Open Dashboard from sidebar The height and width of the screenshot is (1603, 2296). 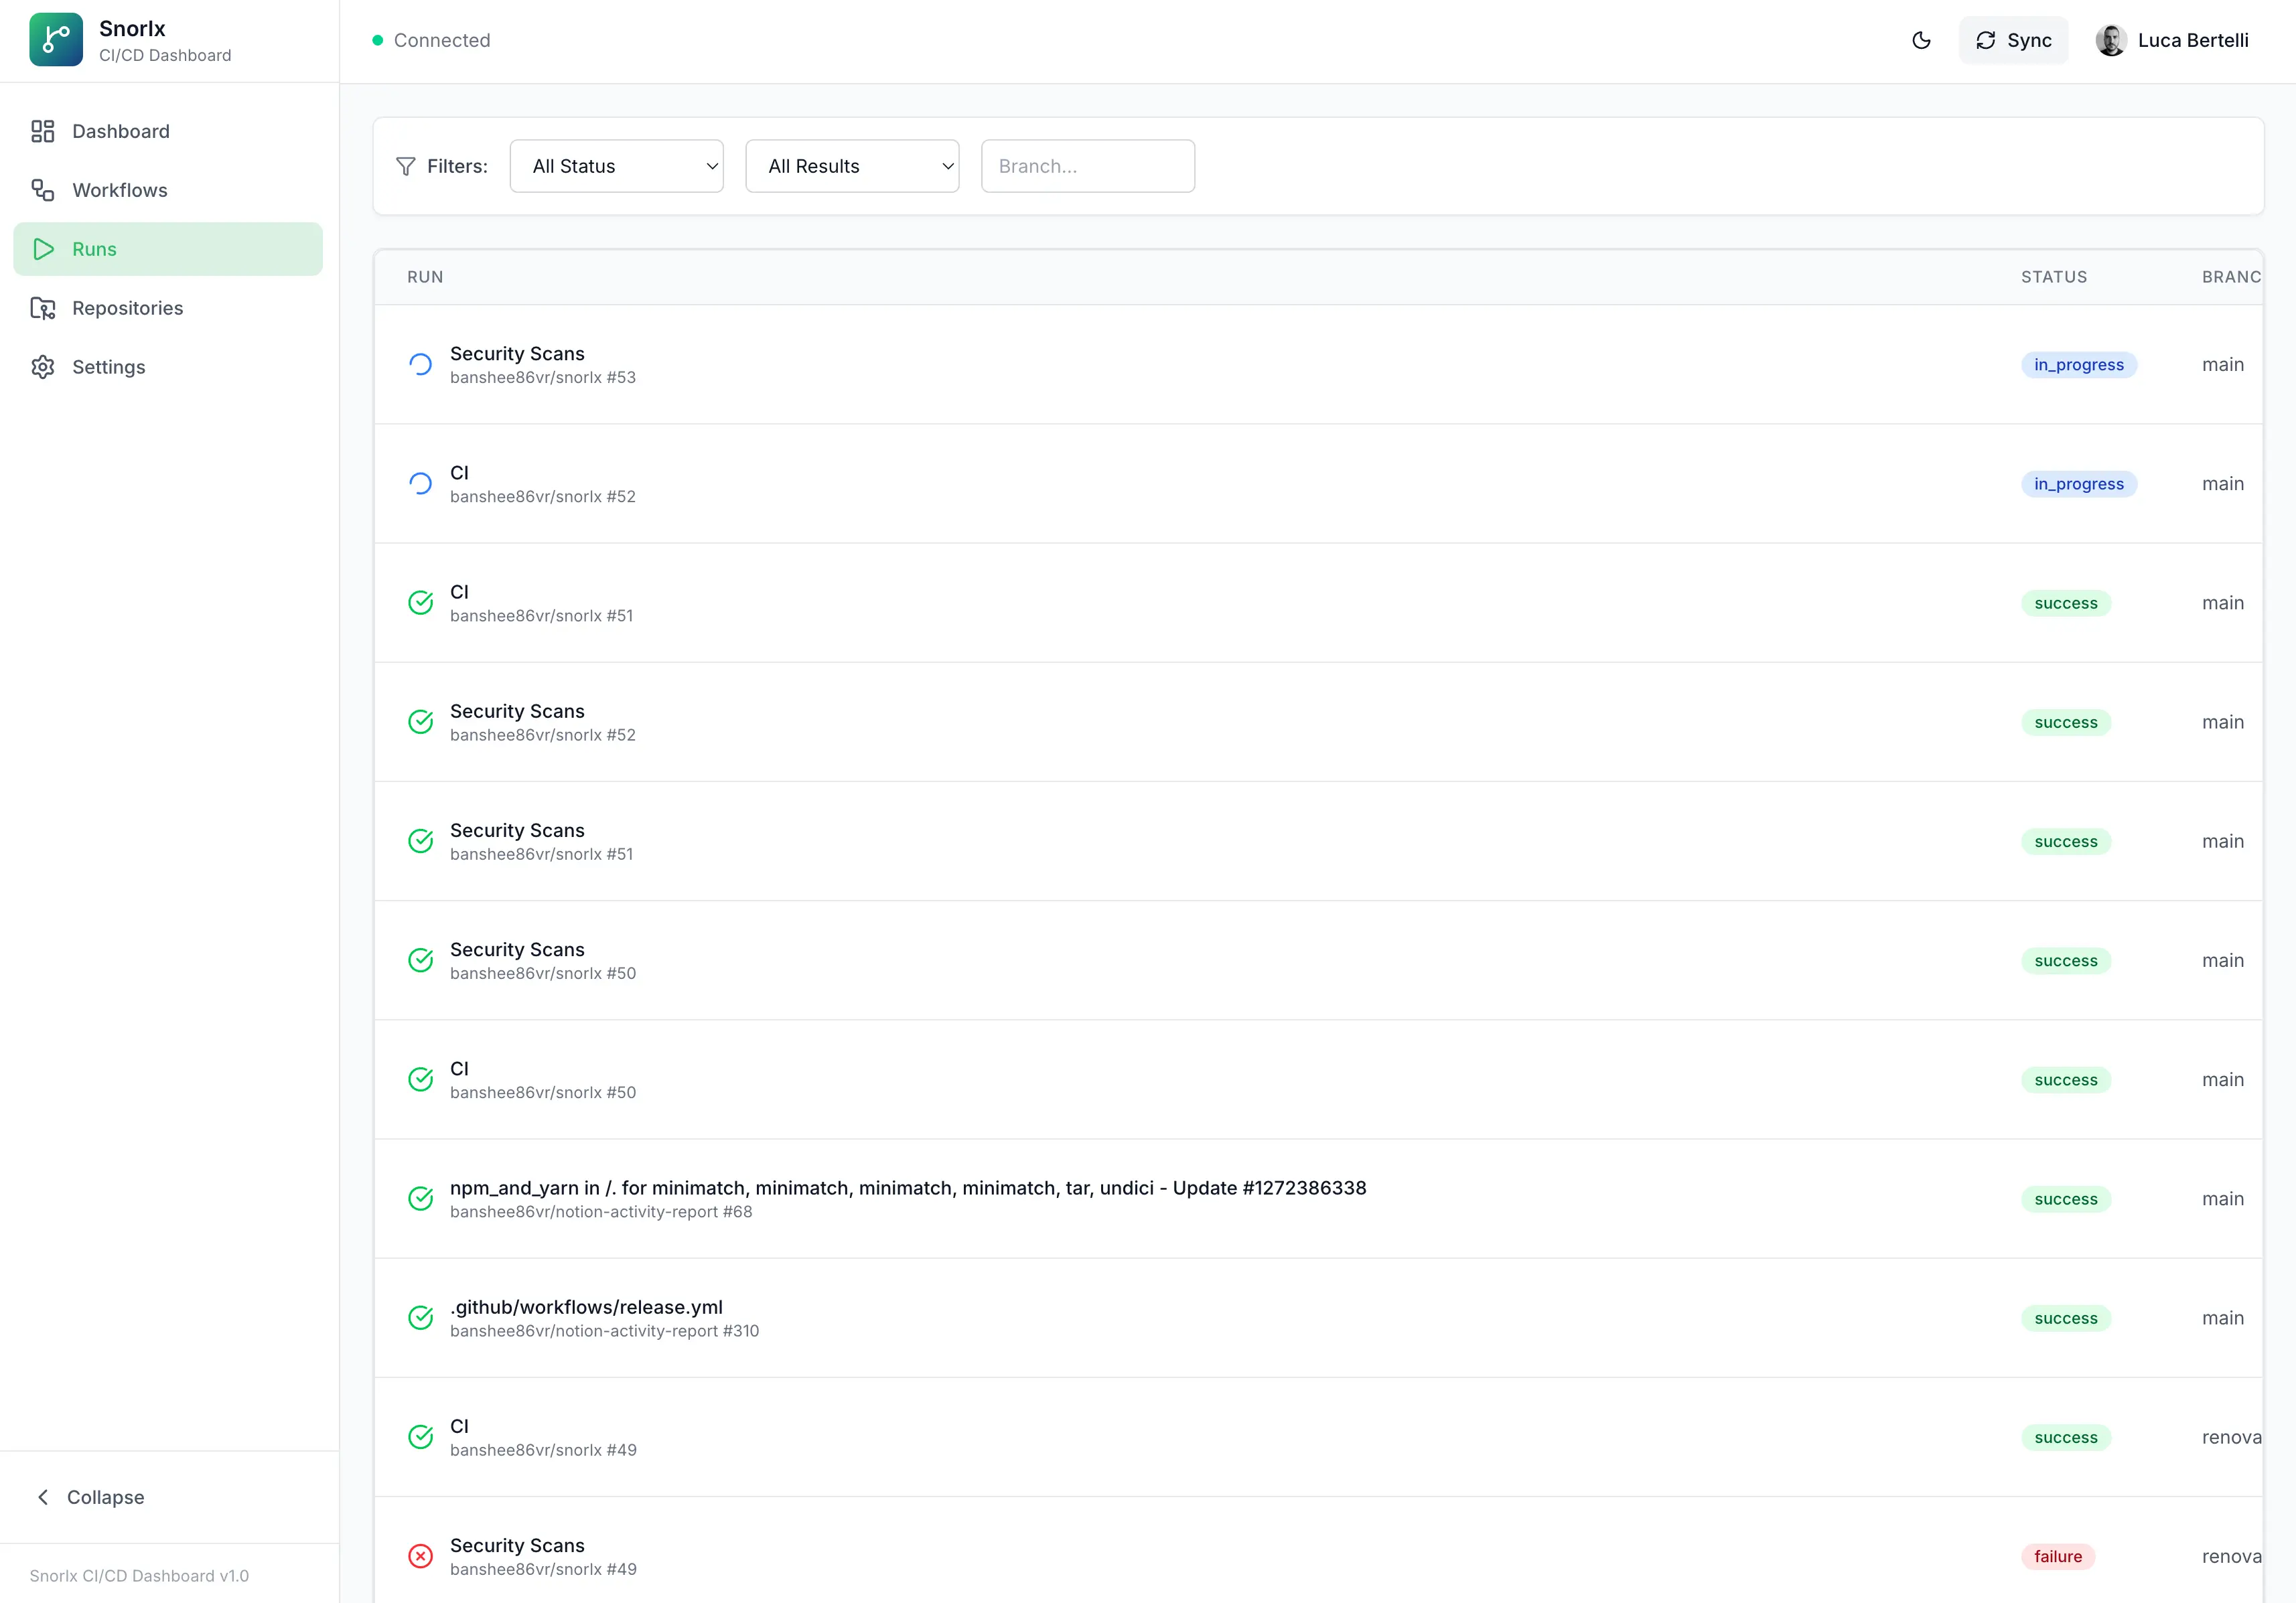pos(168,131)
